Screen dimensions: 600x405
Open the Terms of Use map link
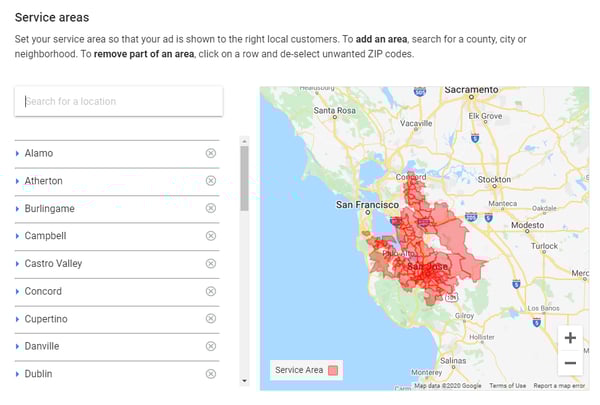click(507, 385)
